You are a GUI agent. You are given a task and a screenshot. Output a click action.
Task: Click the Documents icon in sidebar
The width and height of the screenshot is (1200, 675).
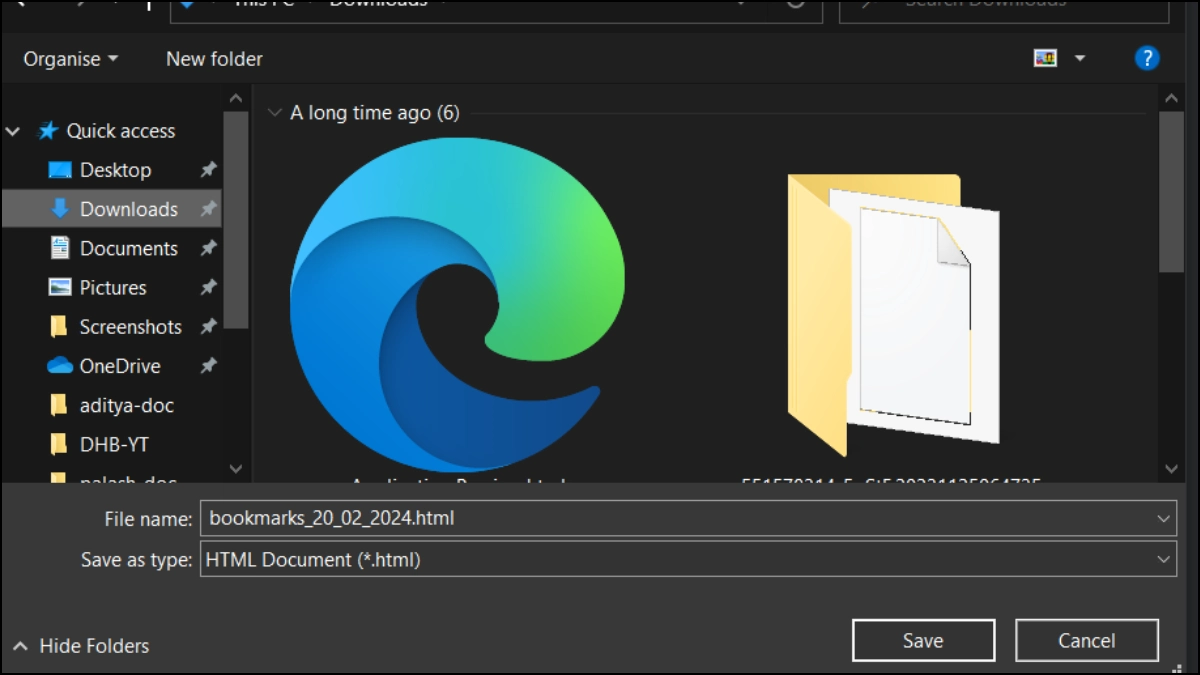tap(60, 248)
